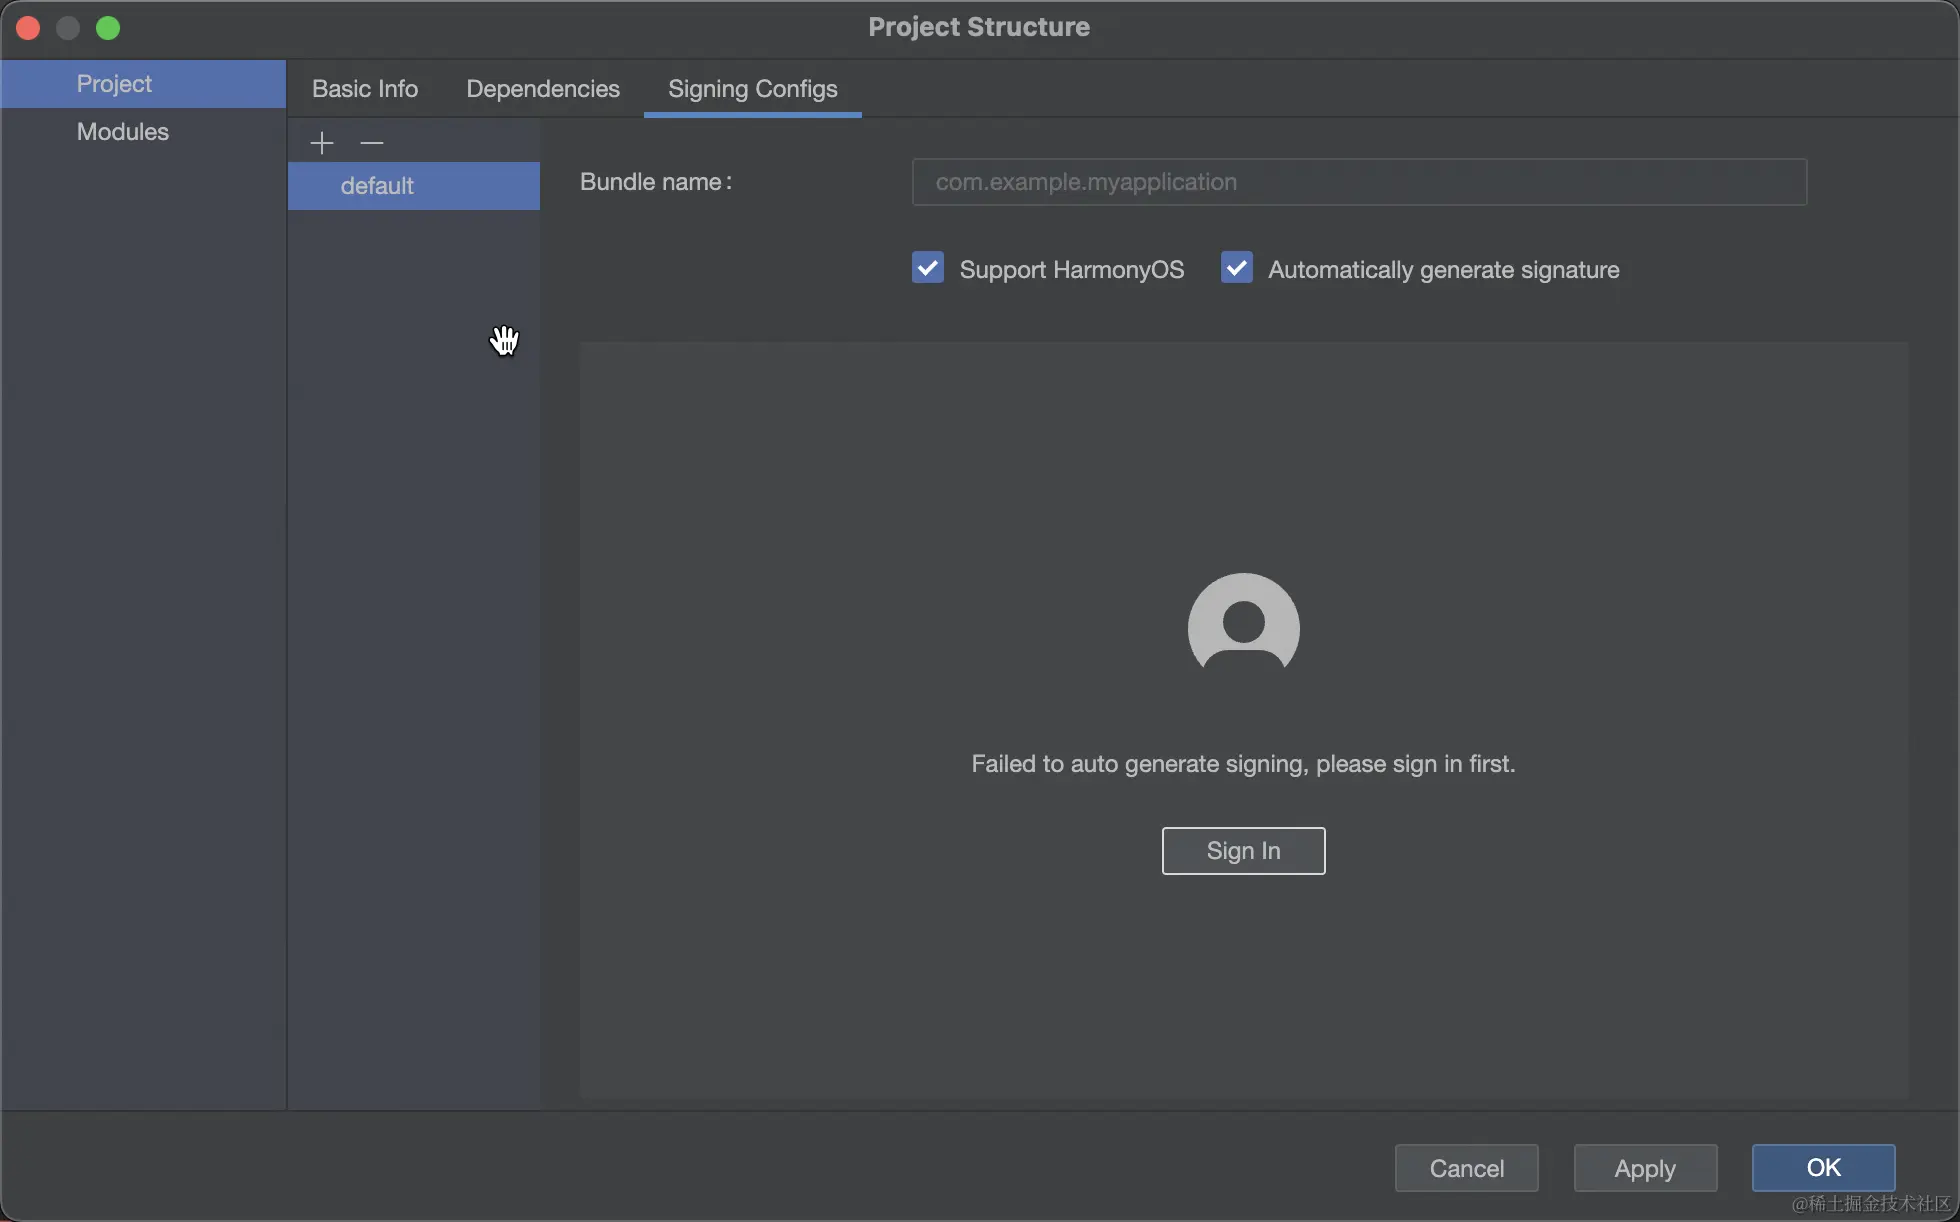
Task: Switch to the Dependencies tab
Action: click(543, 89)
